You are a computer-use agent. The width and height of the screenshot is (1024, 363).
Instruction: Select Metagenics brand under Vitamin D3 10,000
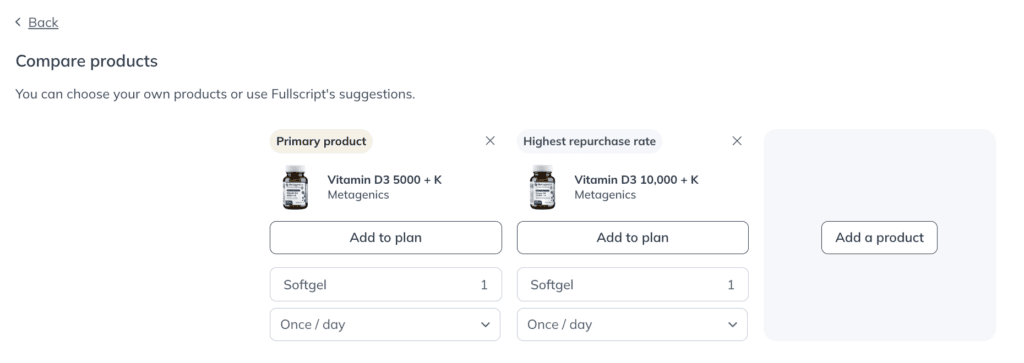(x=605, y=195)
